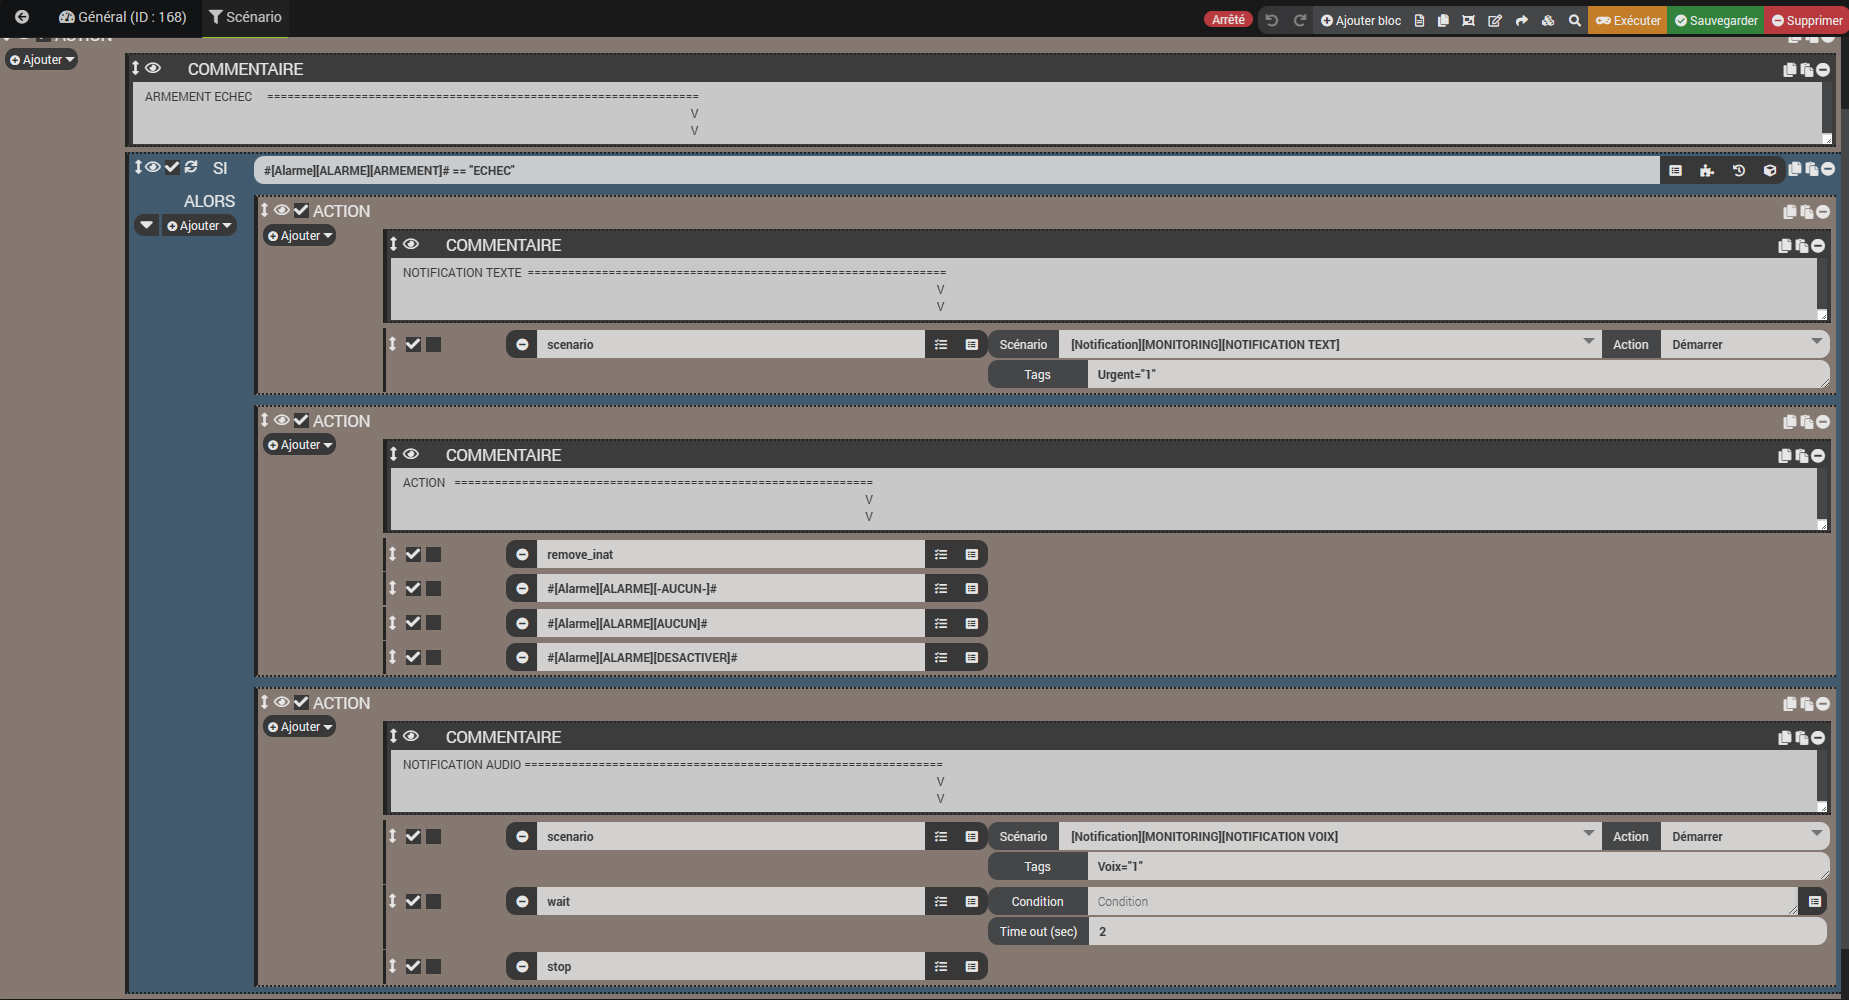The width and height of the screenshot is (1849, 1000).
Task: Click the red Arrêté status badge
Action: (1228, 20)
